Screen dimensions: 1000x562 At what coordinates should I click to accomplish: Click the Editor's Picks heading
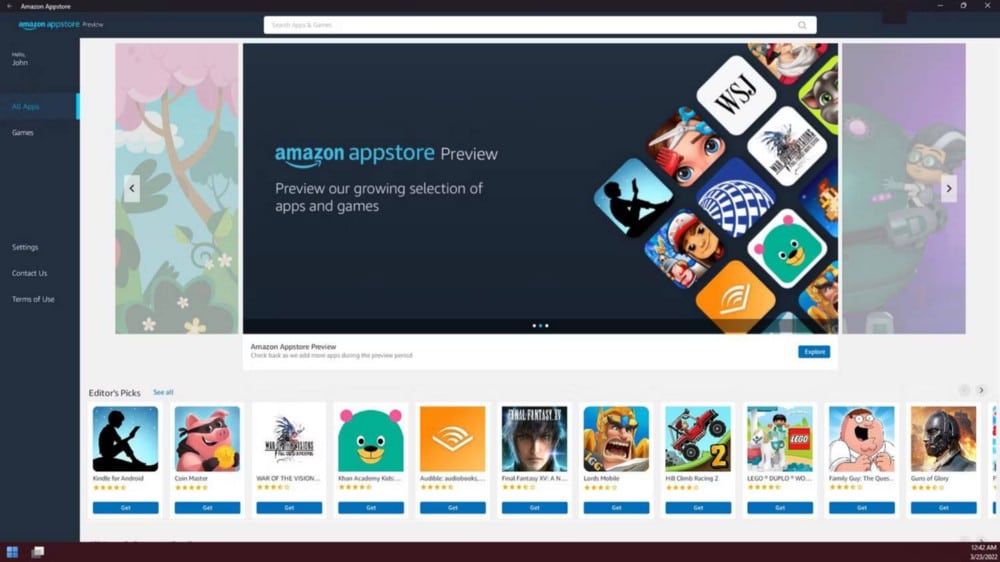114,392
